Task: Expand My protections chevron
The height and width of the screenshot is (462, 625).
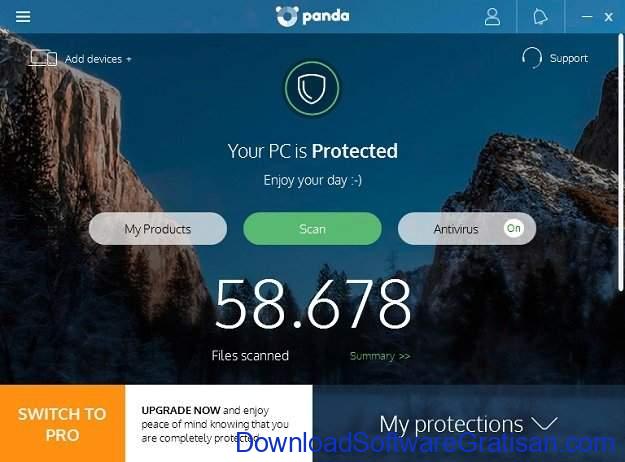Action: 545,424
